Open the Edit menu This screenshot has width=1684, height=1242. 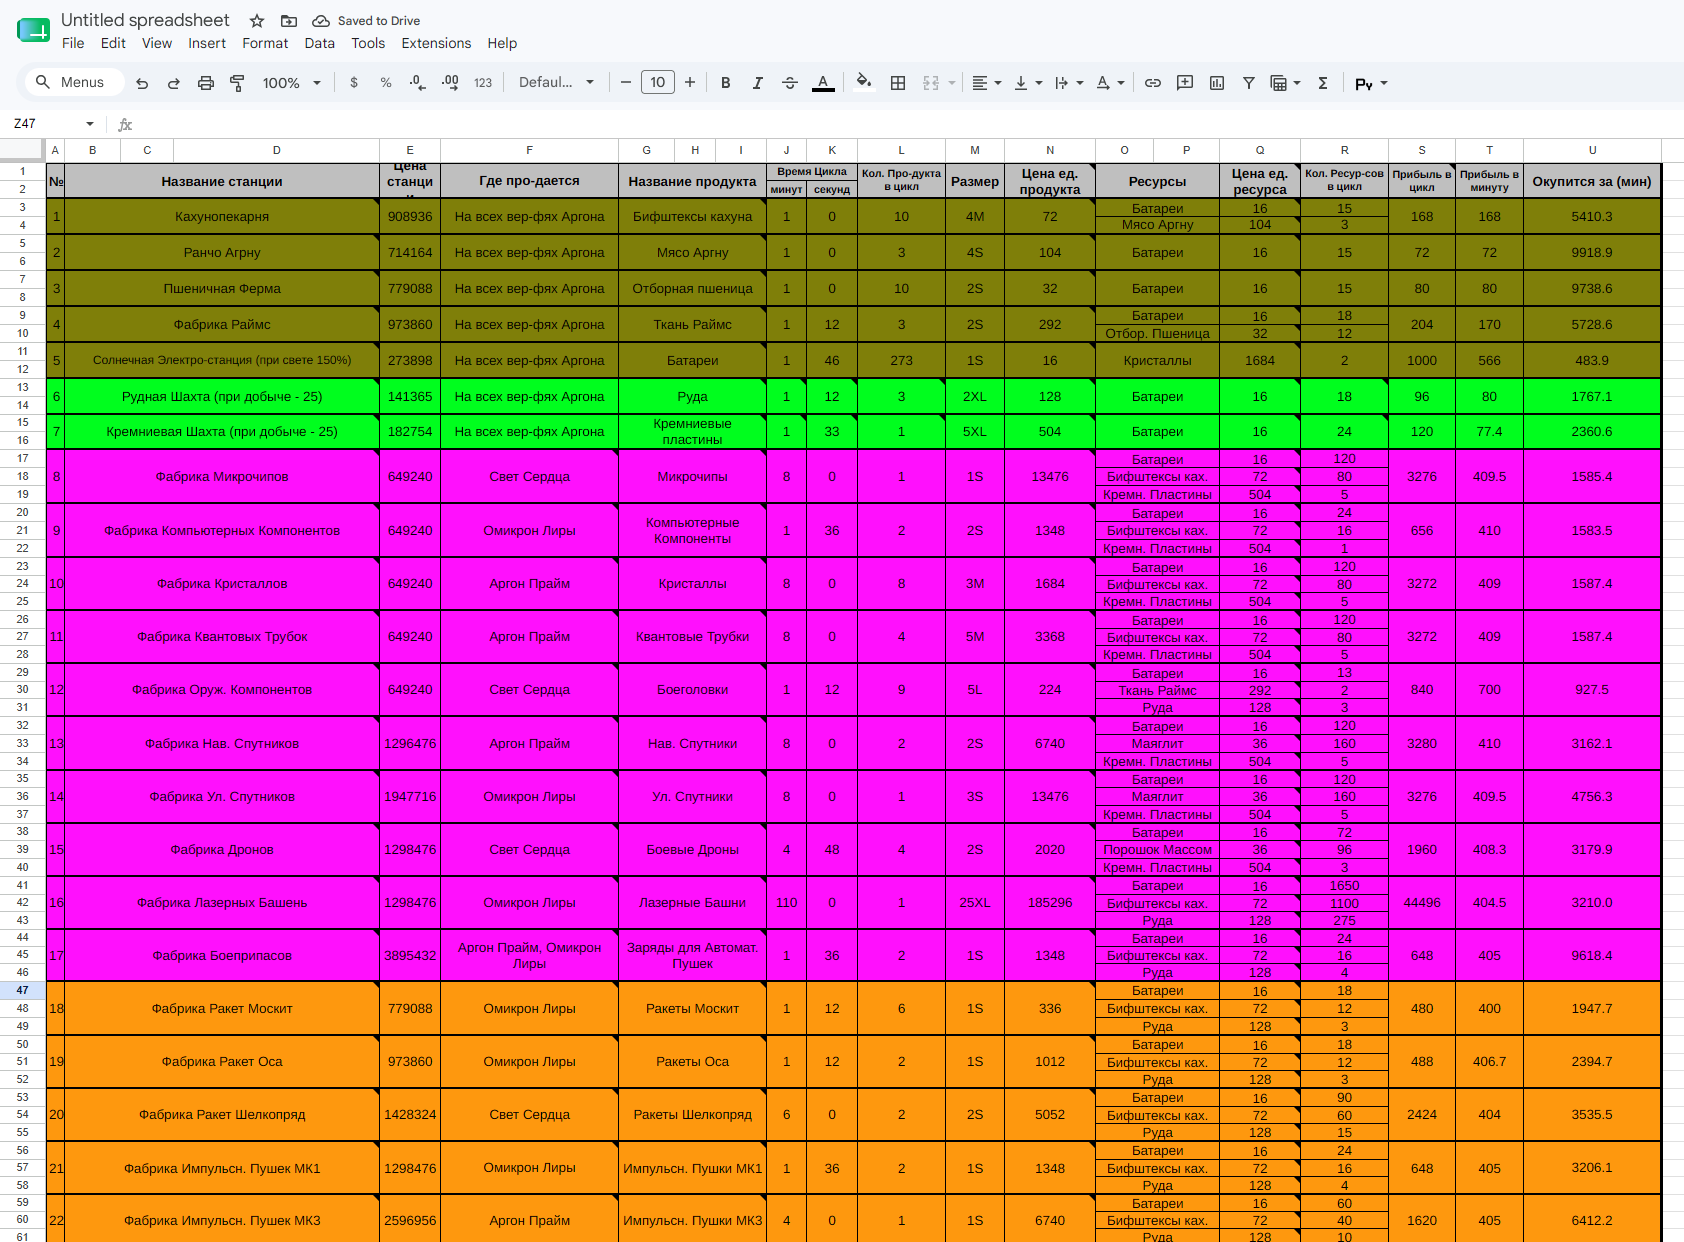pyautogui.click(x=113, y=43)
